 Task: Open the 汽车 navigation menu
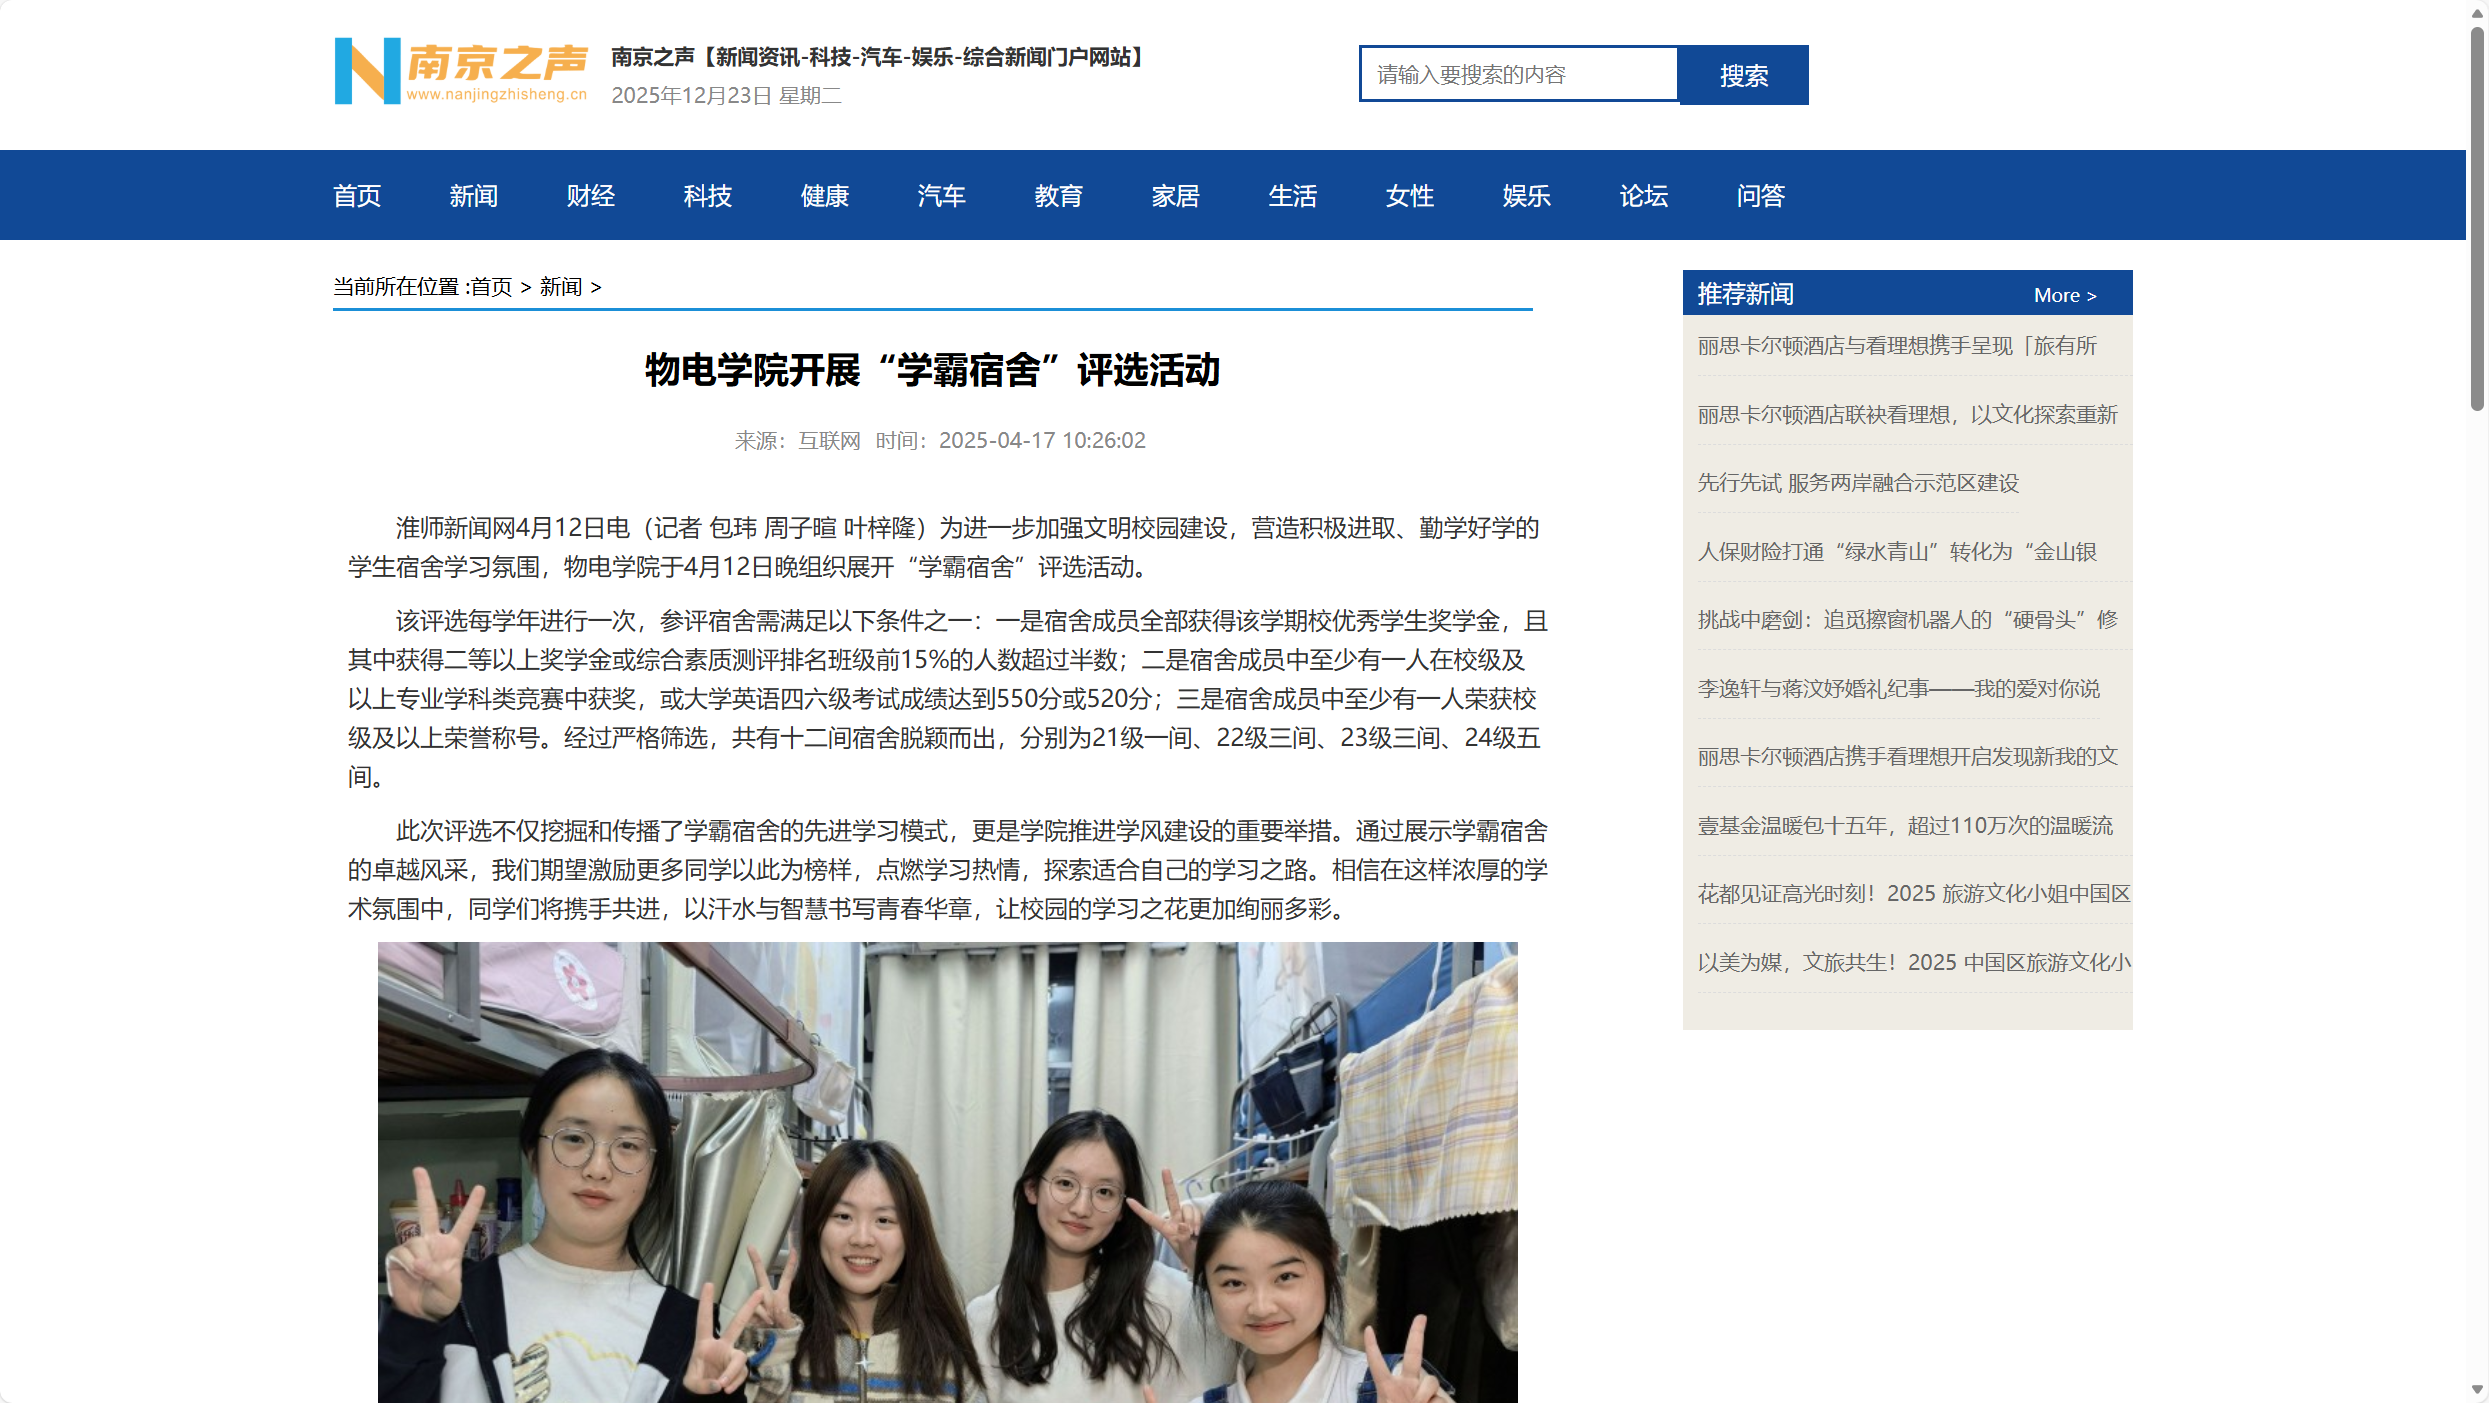[941, 195]
